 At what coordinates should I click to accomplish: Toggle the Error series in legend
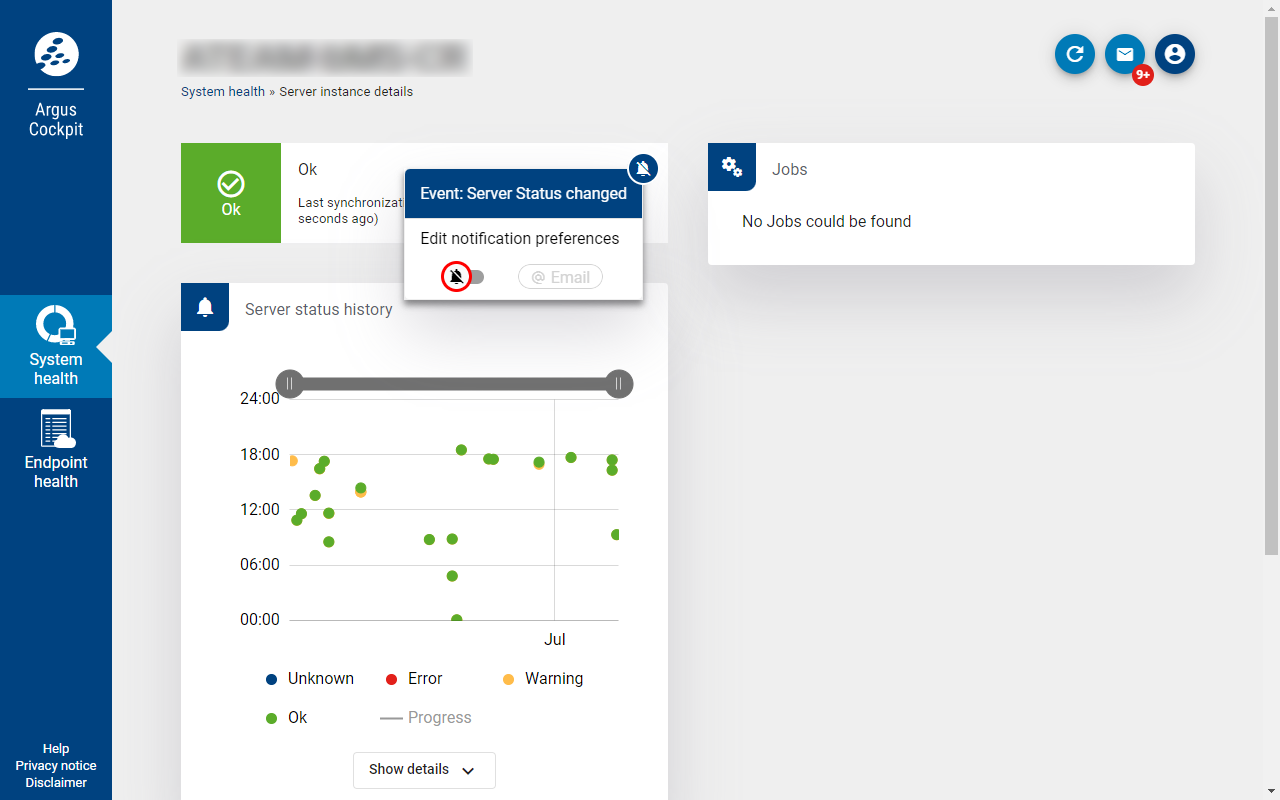pos(414,679)
